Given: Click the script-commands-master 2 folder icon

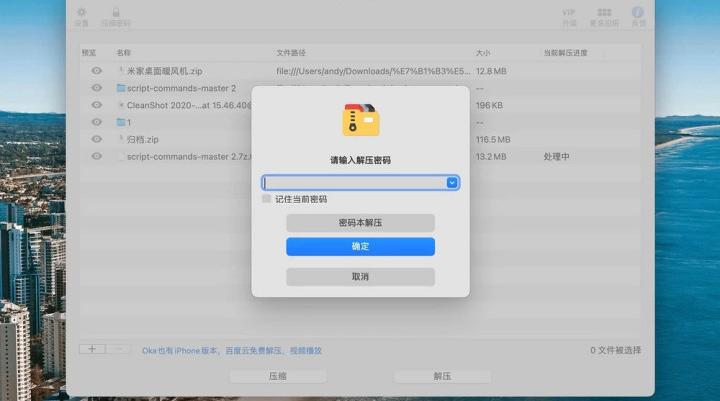Looking at the screenshot, I should click(x=121, y=88).
